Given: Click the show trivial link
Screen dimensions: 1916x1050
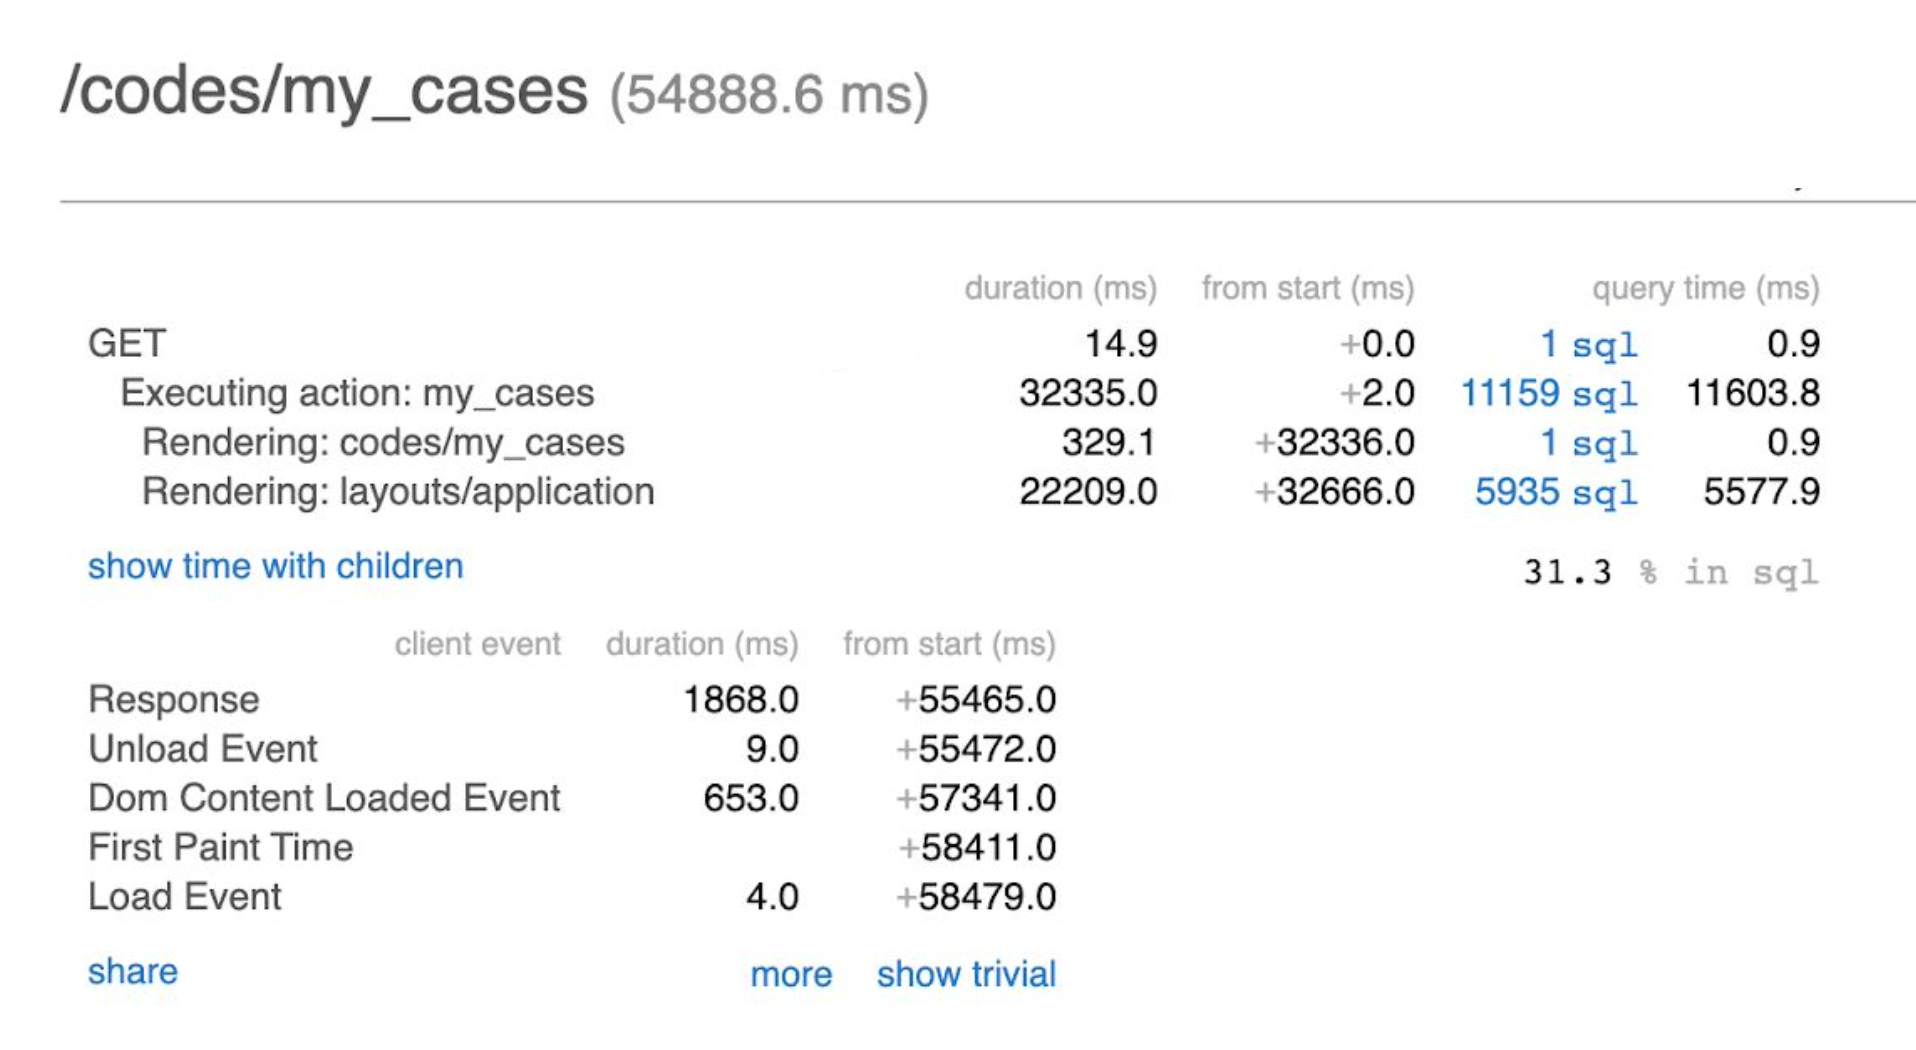Looking at the screenshot, I should point(966,974).
